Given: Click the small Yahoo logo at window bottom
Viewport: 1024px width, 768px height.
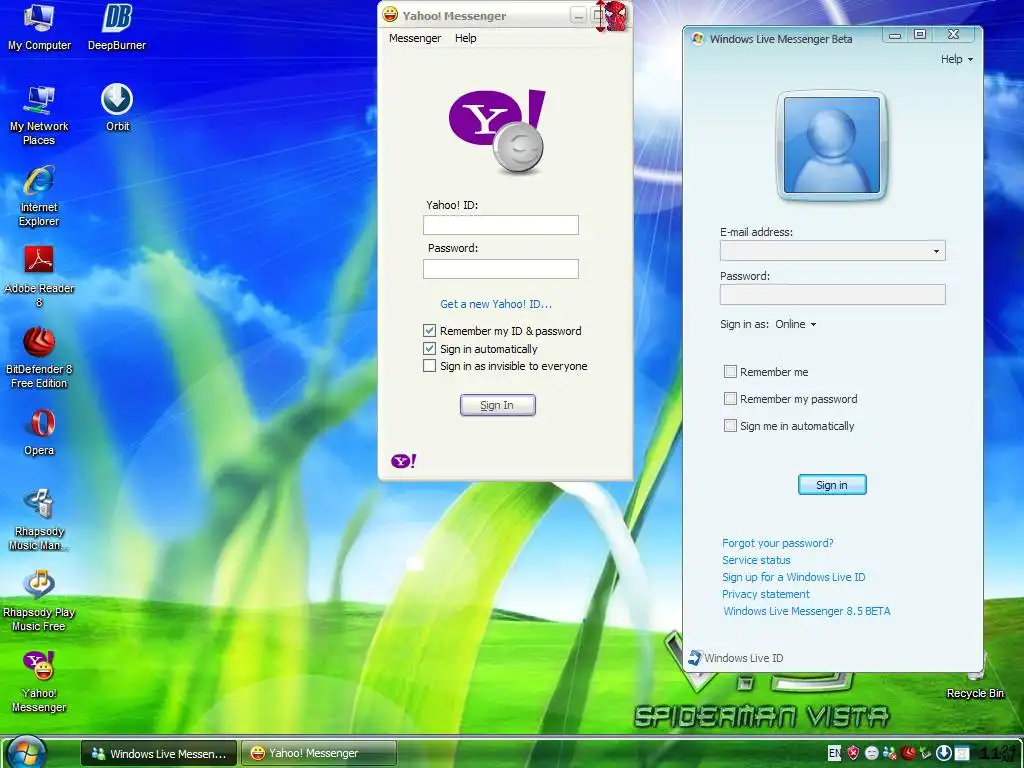Looking at the screenshot, I should [404, 461].
